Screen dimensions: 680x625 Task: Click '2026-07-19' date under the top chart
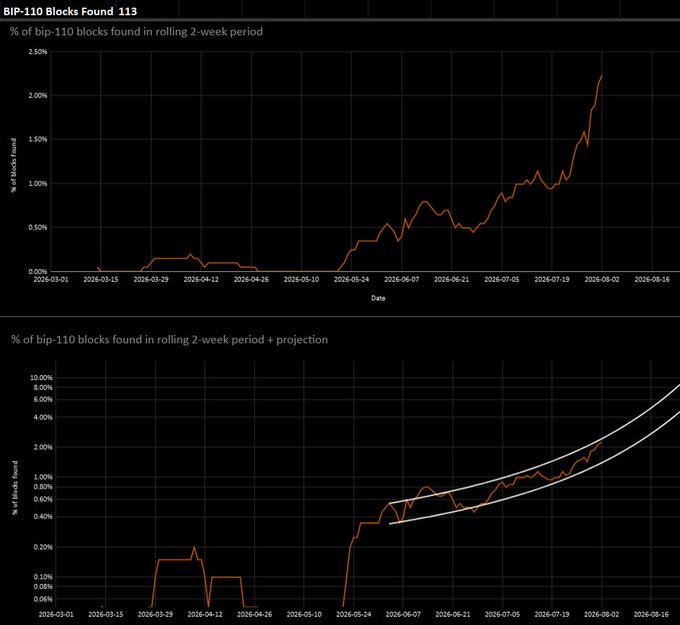[x=552, y=279]
